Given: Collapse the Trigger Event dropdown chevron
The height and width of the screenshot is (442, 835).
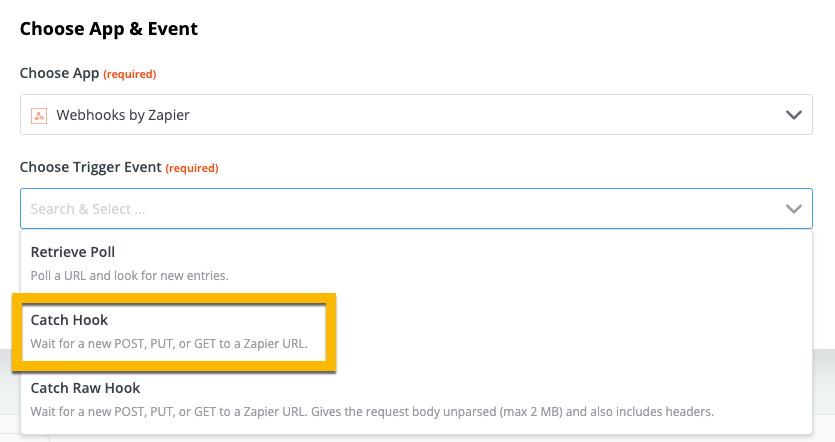Looking at the screenshot, I should point(794,209).
